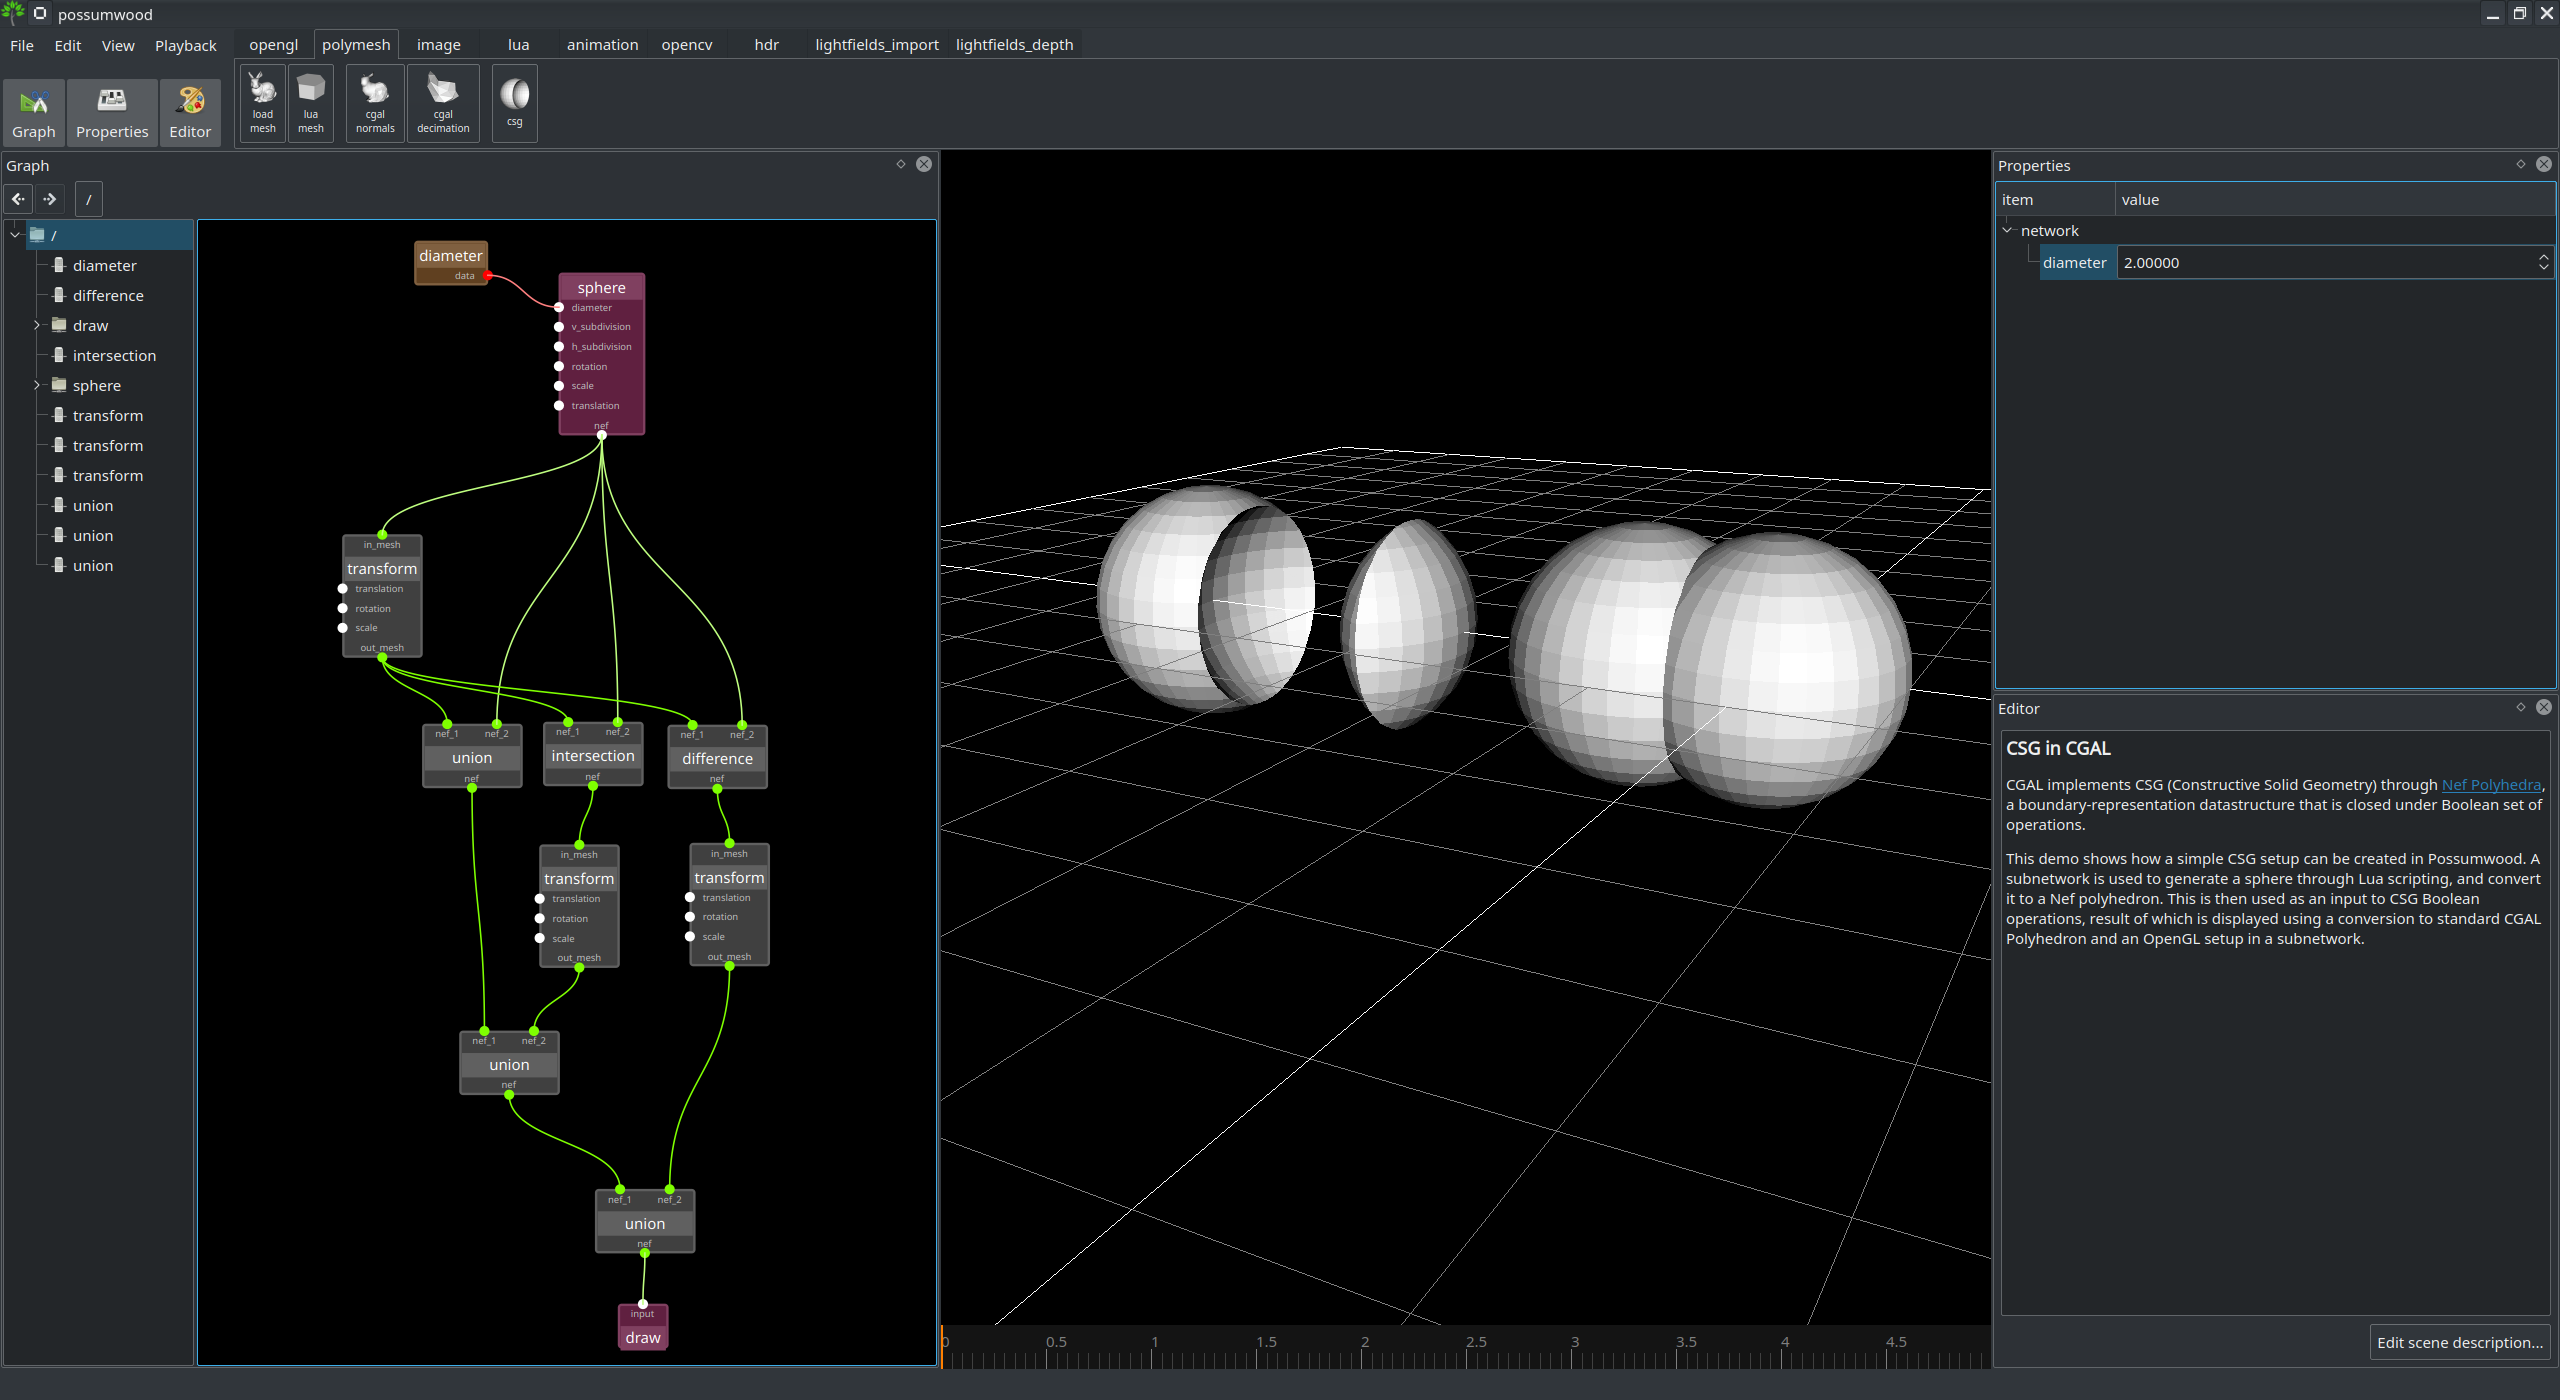The width and height of the screenshot is (2560, 1400).
Task: Click the cgal normals tool icon
Action: coord(375,102)
